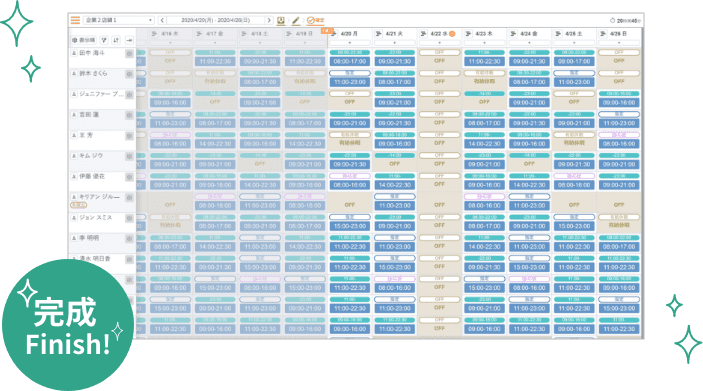Screen dimensions: 703x391
Task: Click the sort arrows icon
Action: [116, 40]
